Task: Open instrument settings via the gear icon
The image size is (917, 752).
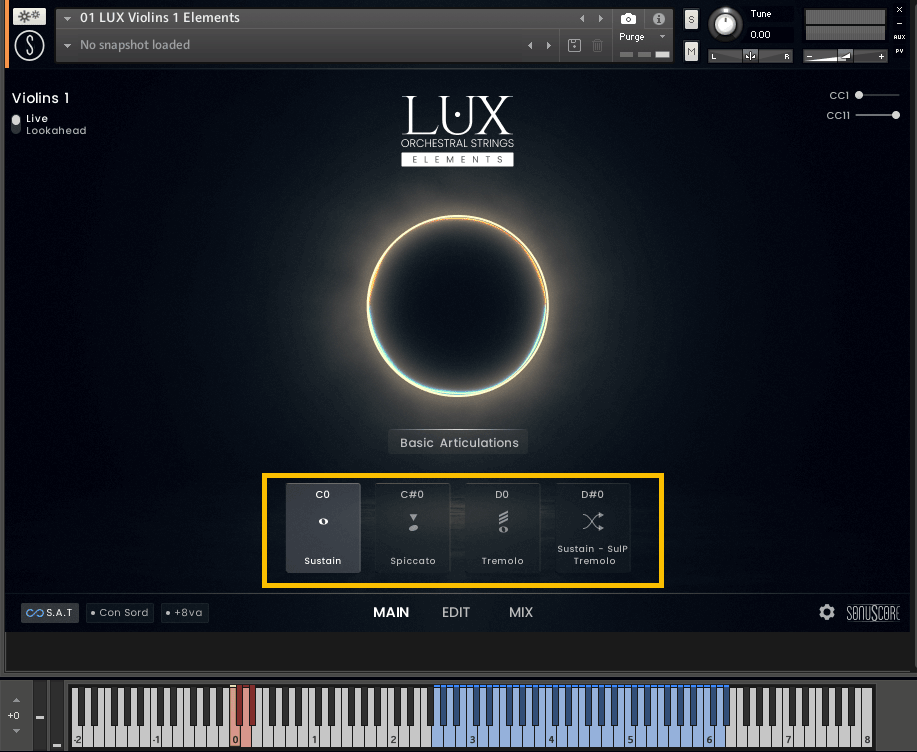Action: (827, 612)
